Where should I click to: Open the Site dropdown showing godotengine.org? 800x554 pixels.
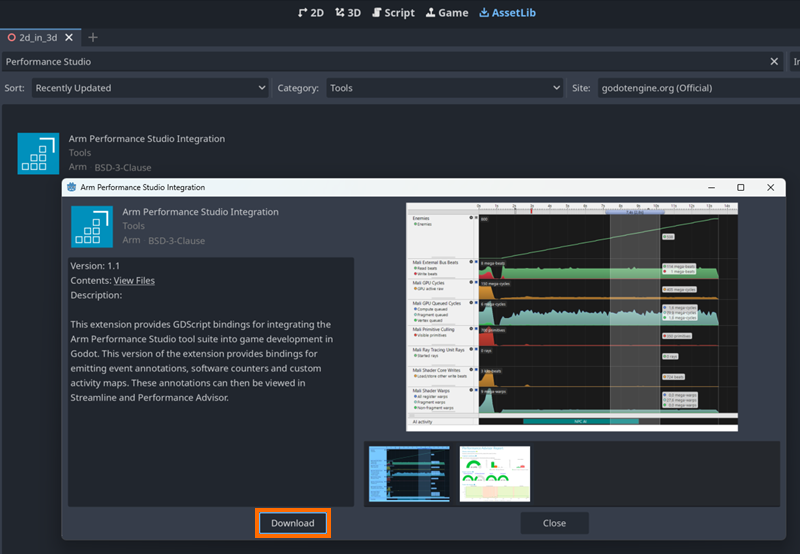pyautogui.click(x=698, y=88)
